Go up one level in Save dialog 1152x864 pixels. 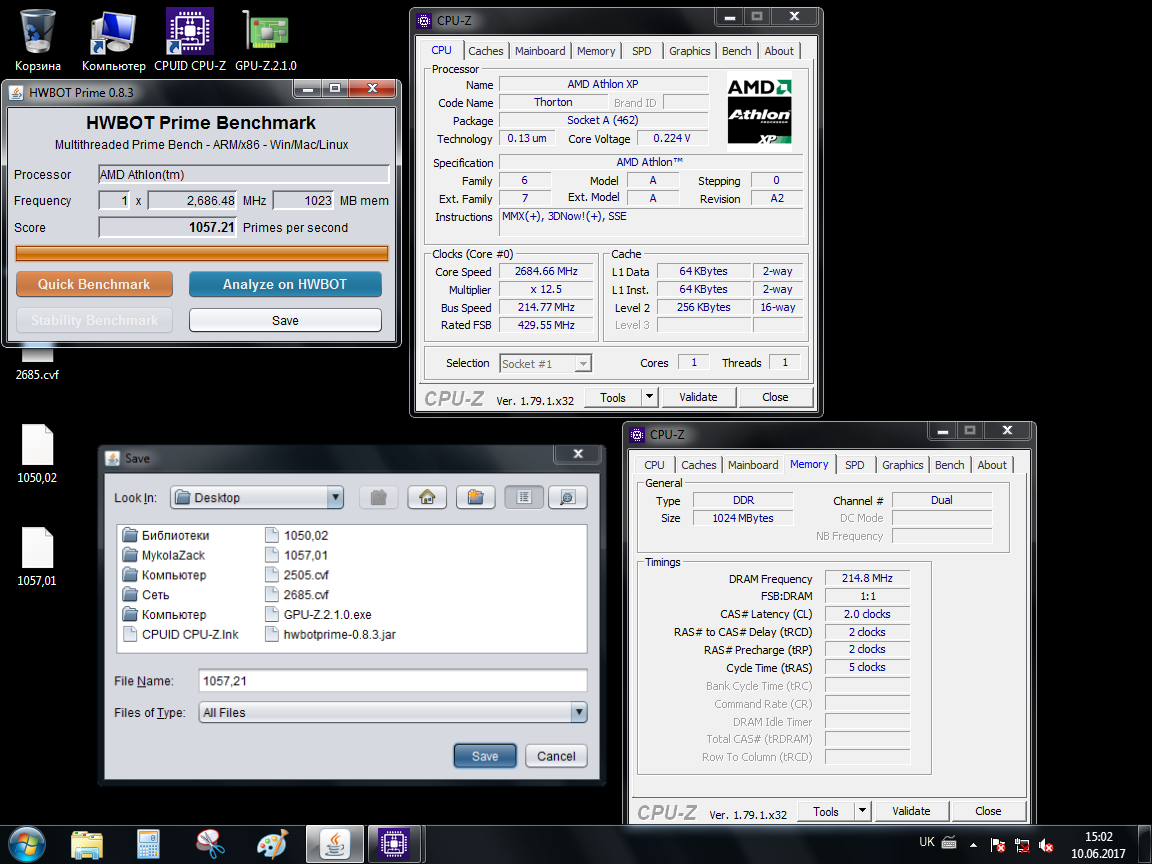378,497
